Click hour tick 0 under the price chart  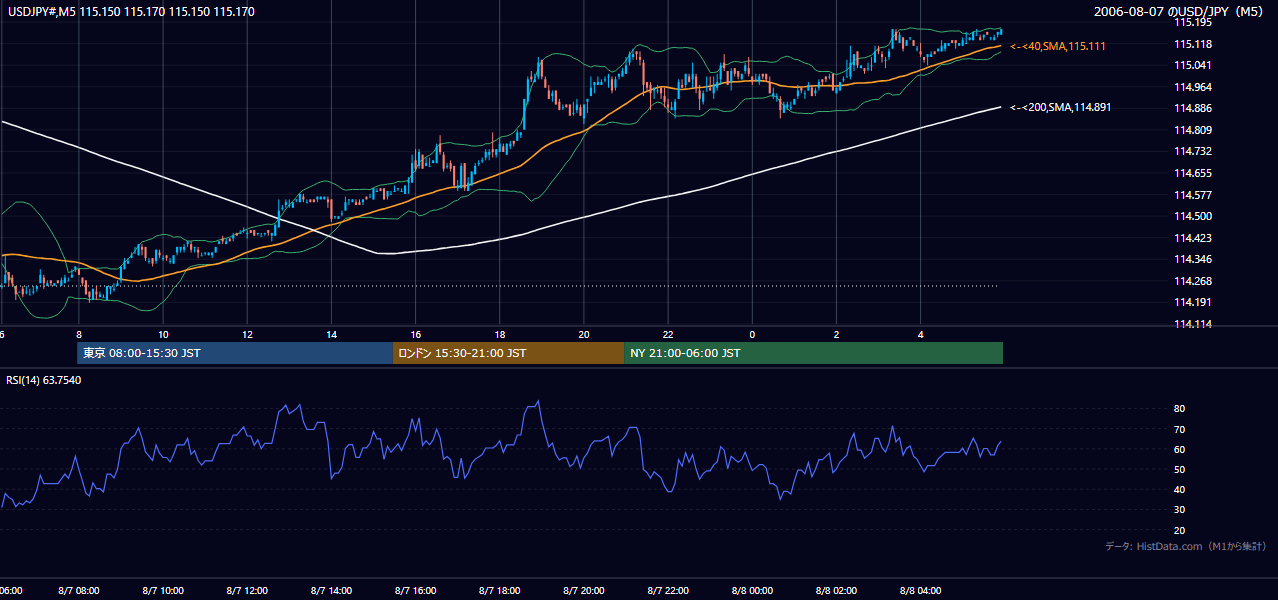[752, 335]
